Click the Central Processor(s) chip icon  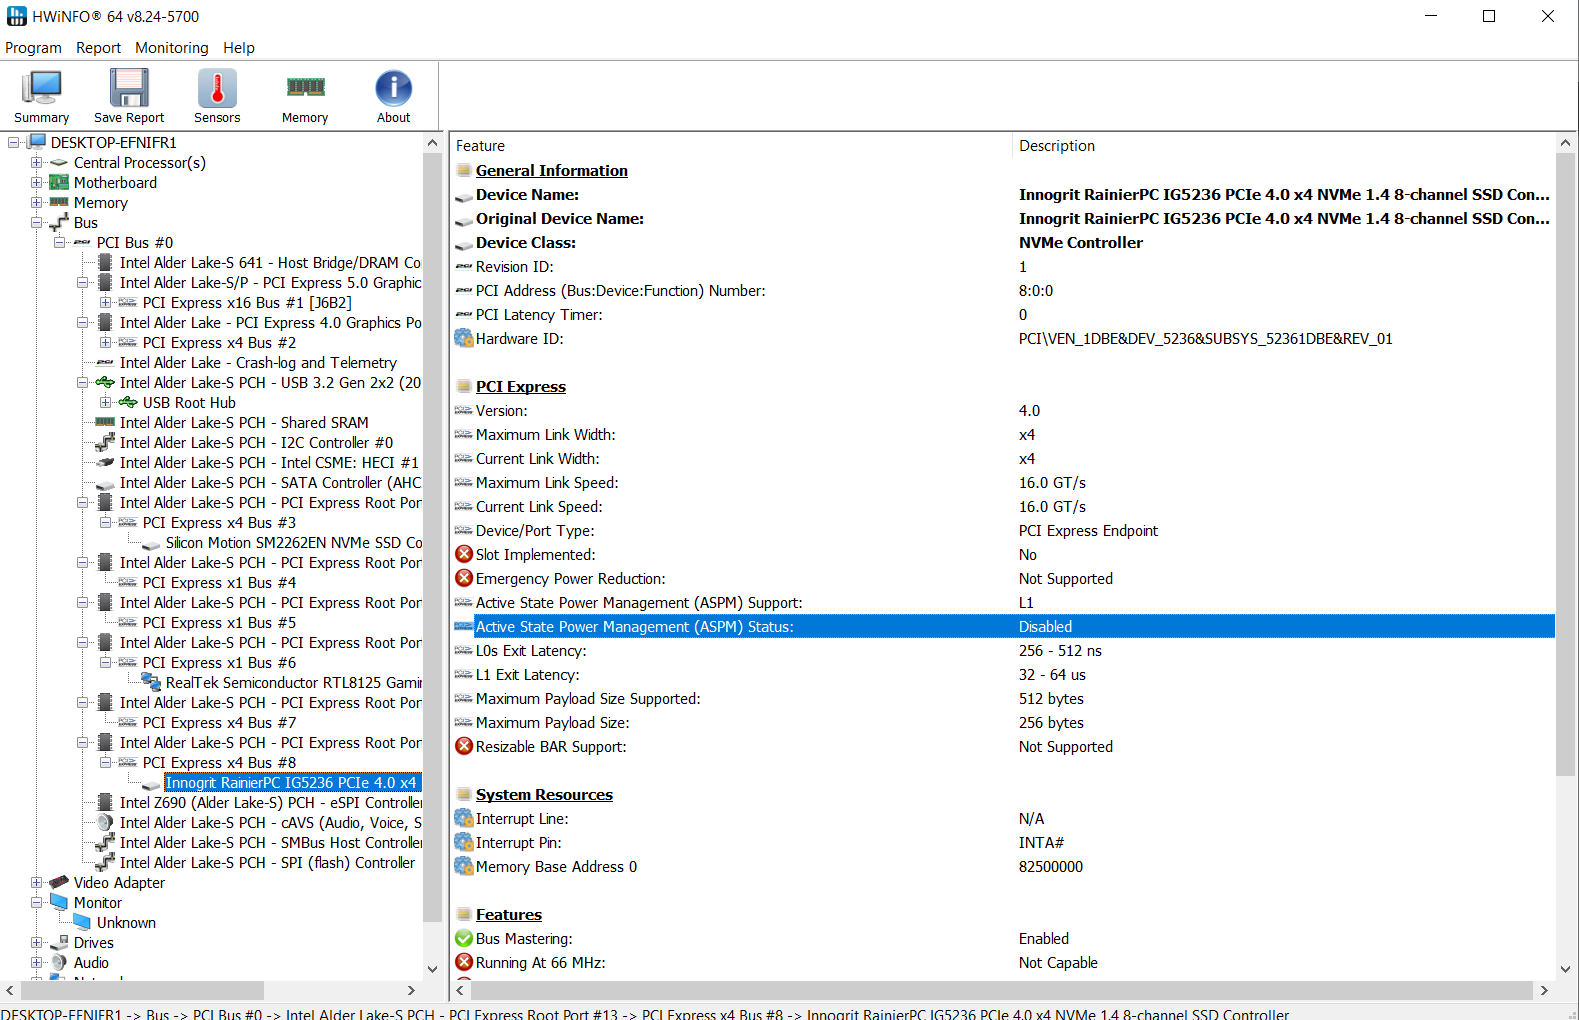point(59,162)
